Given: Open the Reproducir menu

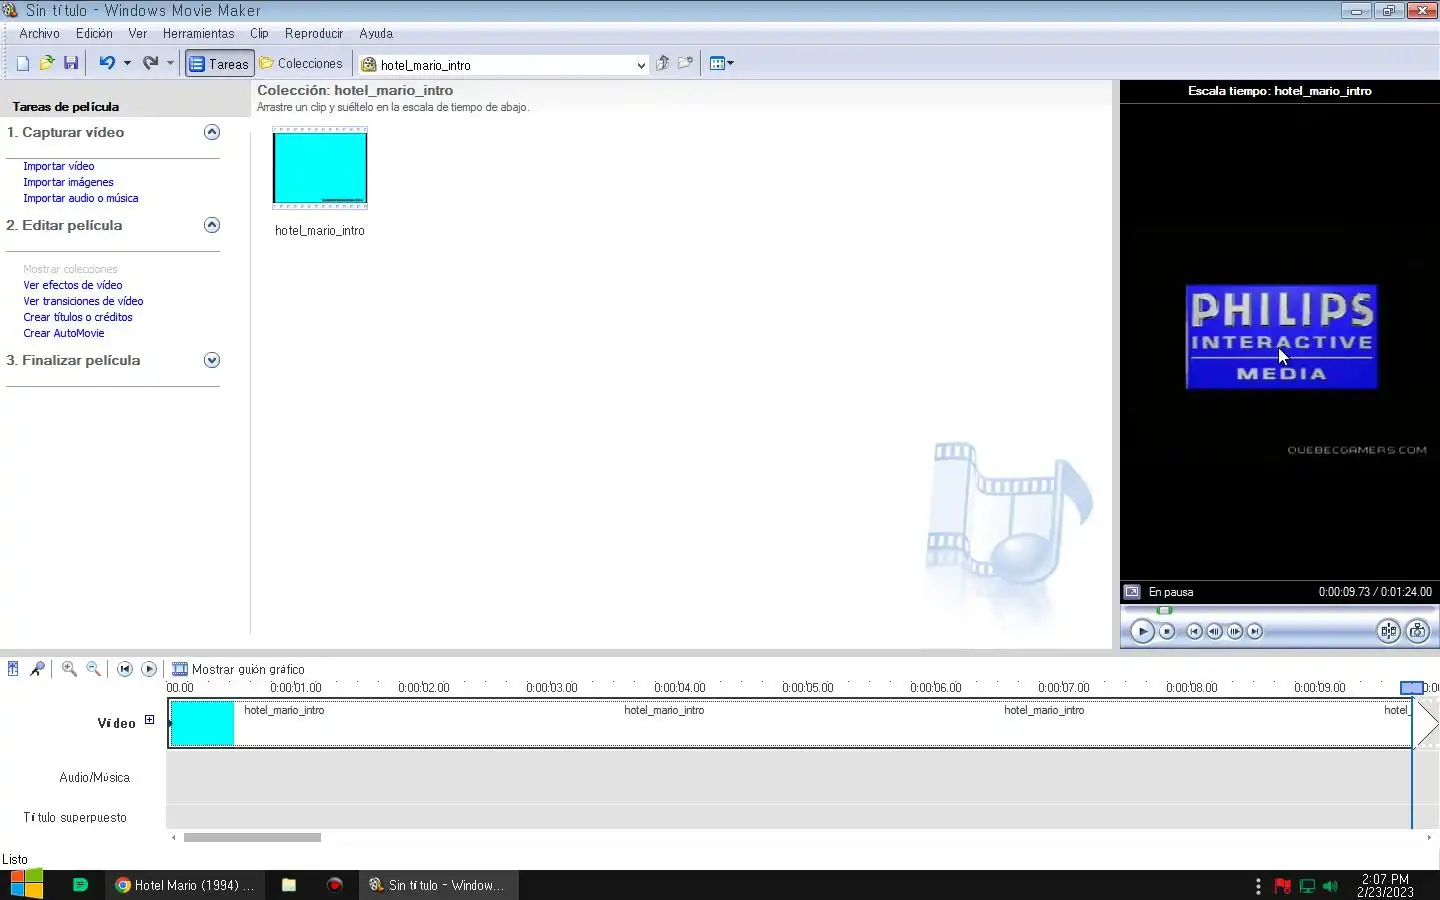Looking at the screenshot, I should tap(313, 33).
